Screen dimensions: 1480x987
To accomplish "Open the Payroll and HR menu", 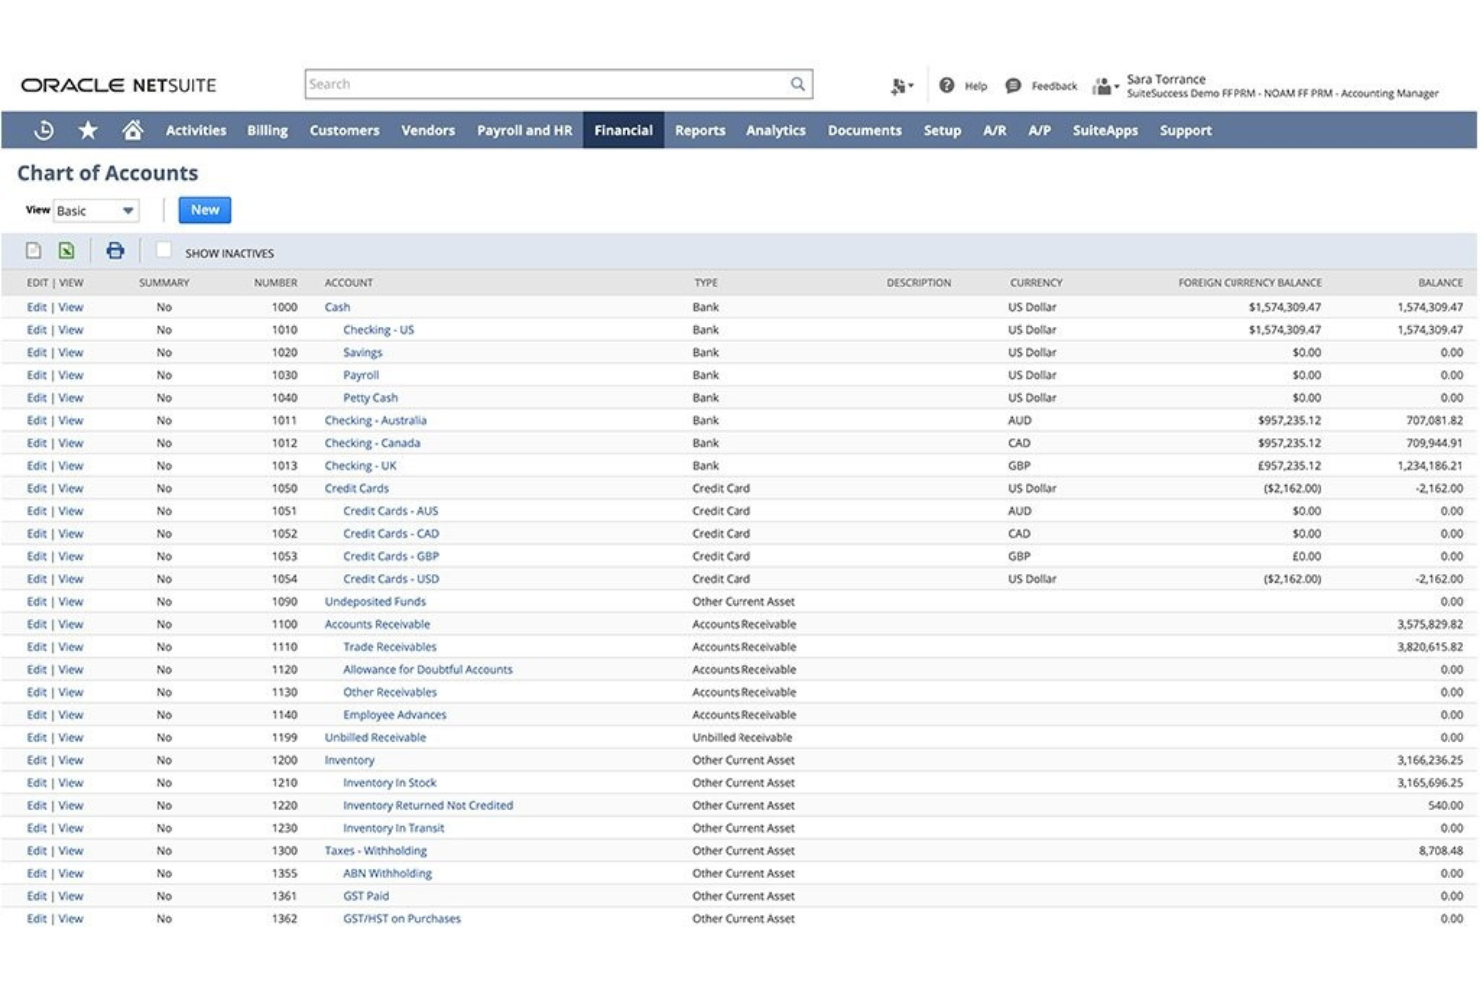I will 524,130.
